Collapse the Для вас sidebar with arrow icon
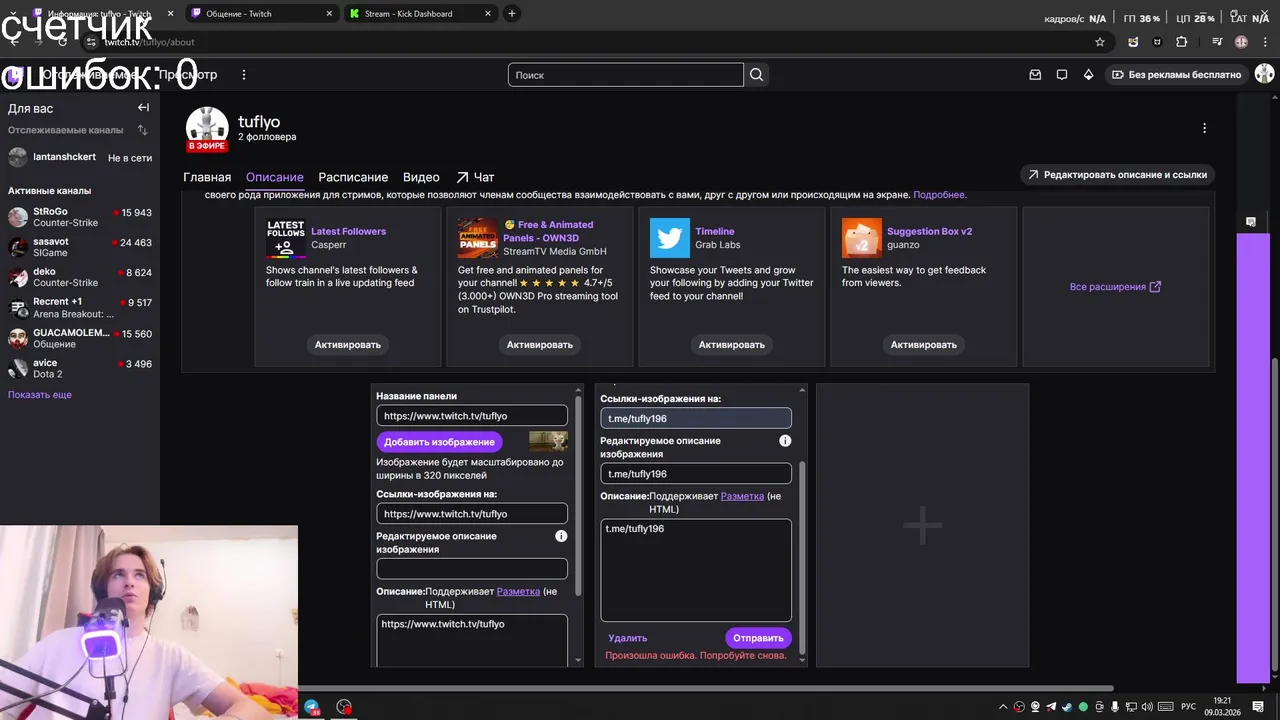 [143, 108]
